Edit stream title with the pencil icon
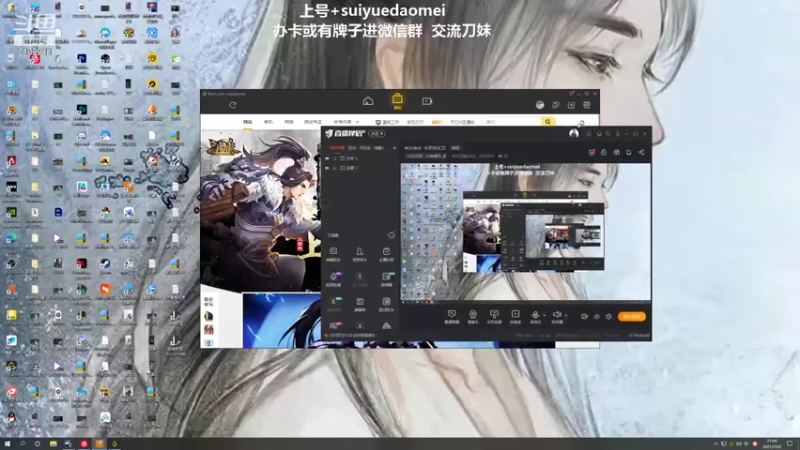 click(x=444, y=156)
